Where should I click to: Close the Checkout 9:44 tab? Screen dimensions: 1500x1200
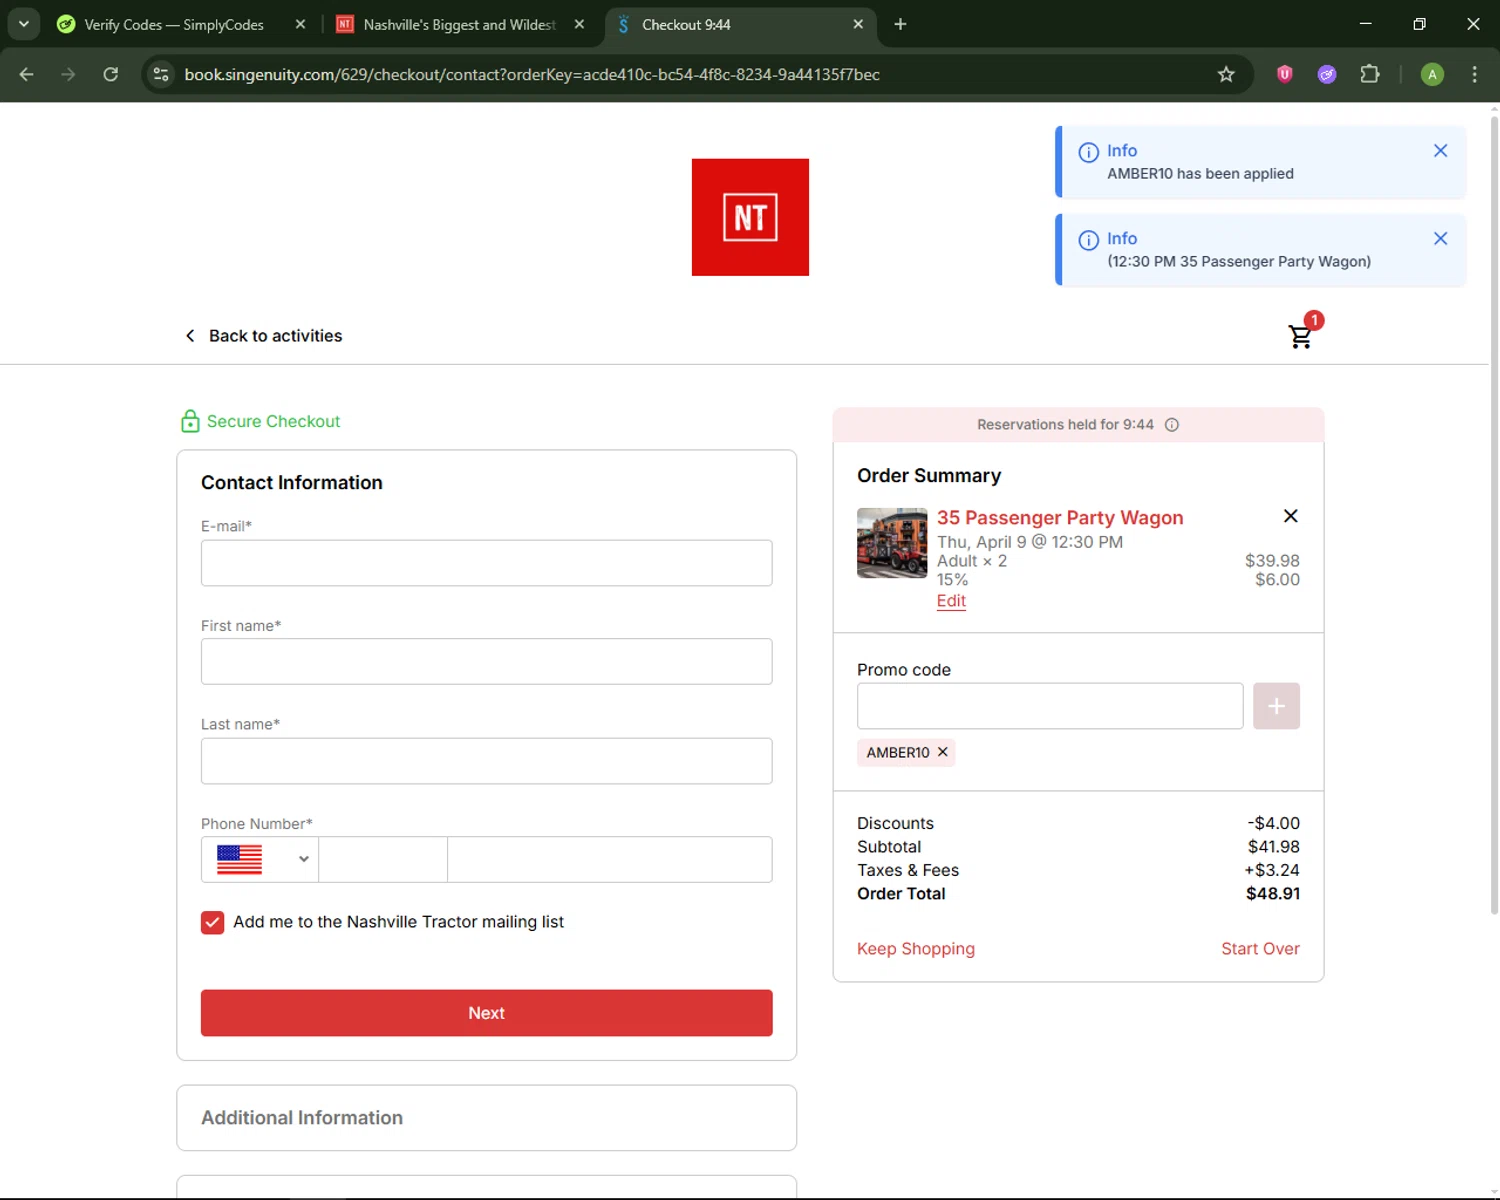[x=858, y=24]
